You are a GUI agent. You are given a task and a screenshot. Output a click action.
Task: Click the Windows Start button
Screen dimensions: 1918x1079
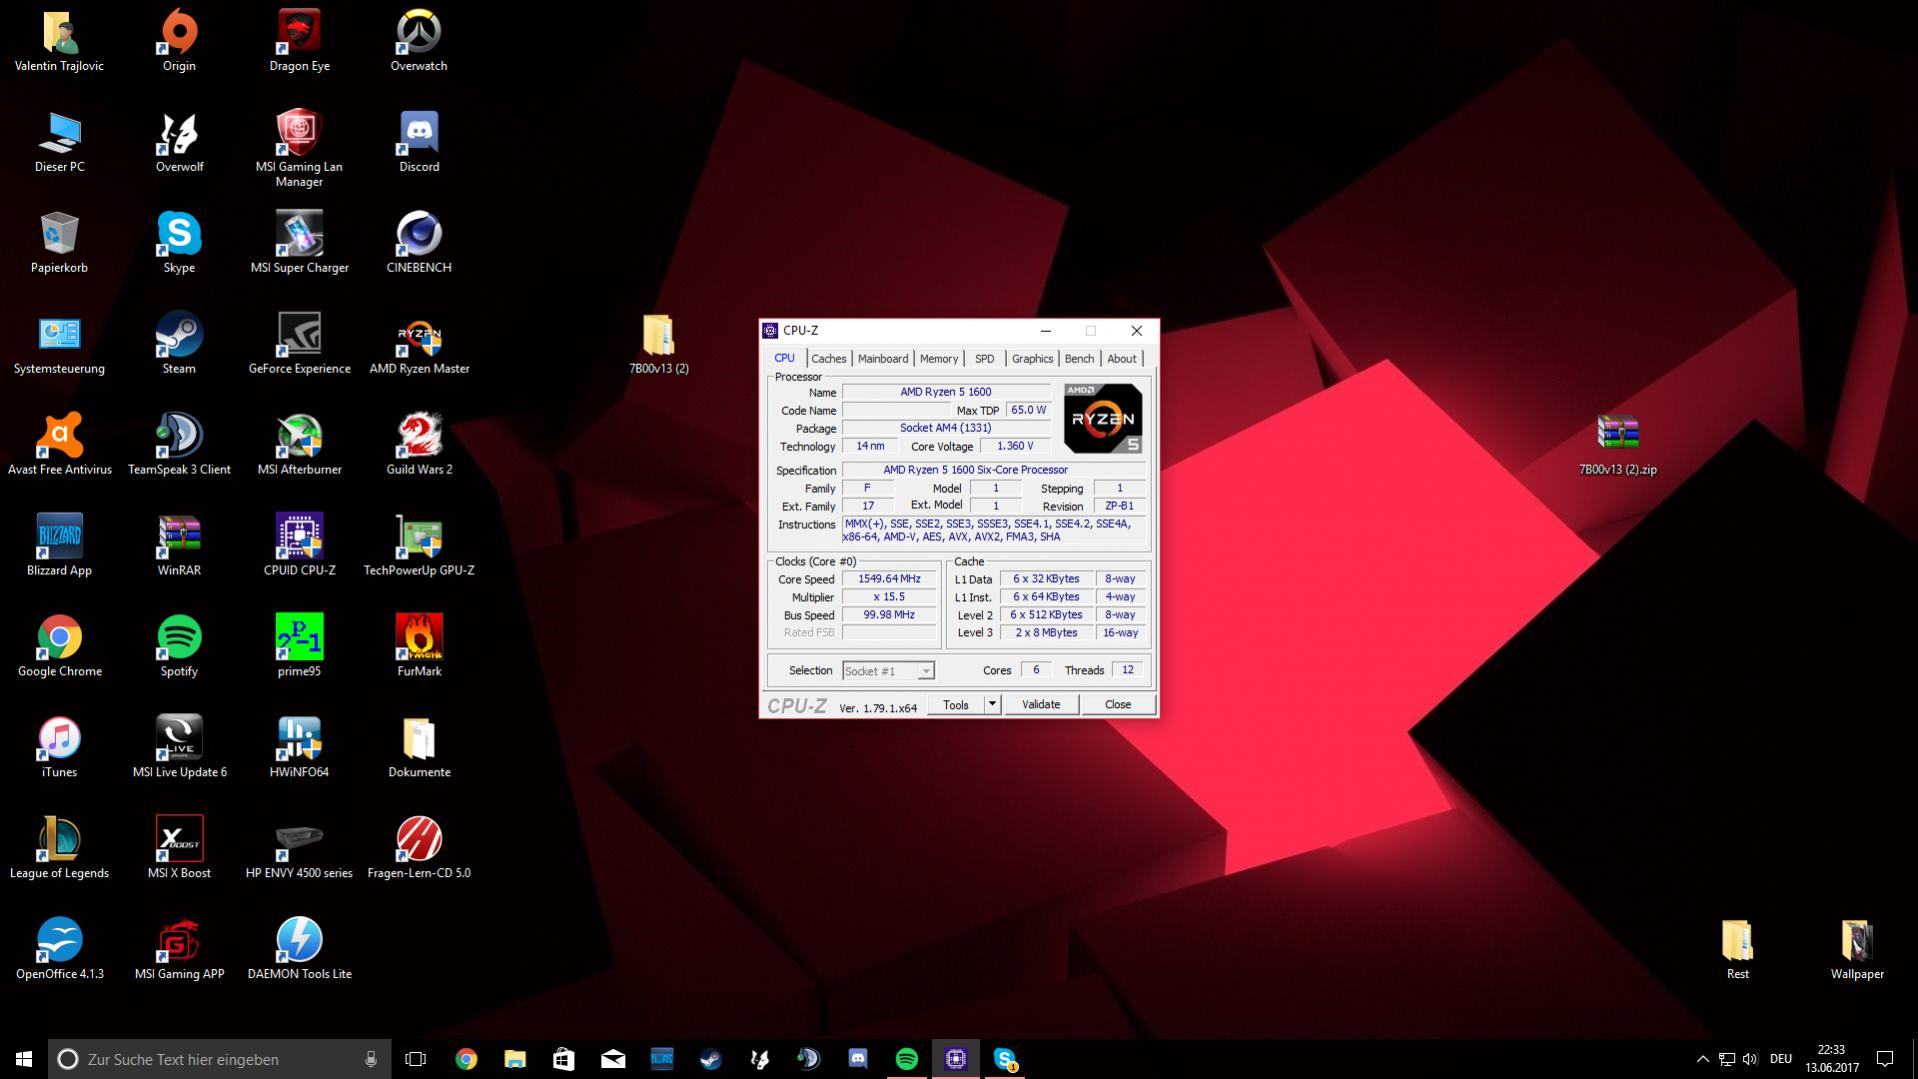(x=24, y=1059)
